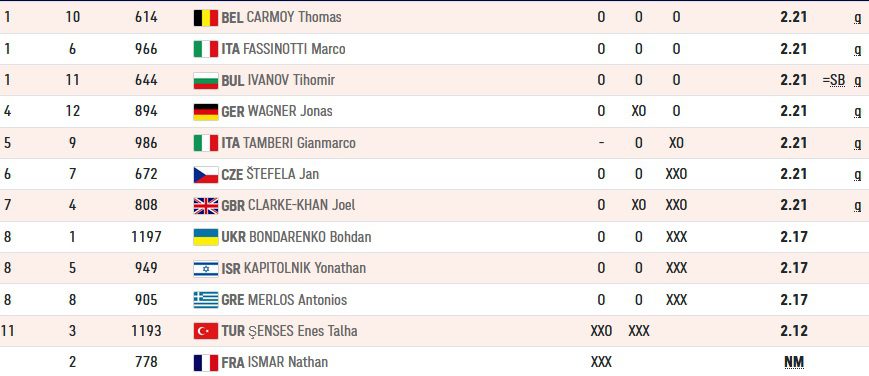Select CLARKE-KHAN Joel name
The width and height of the screenshot is (869, 376).
coord(301,205)
